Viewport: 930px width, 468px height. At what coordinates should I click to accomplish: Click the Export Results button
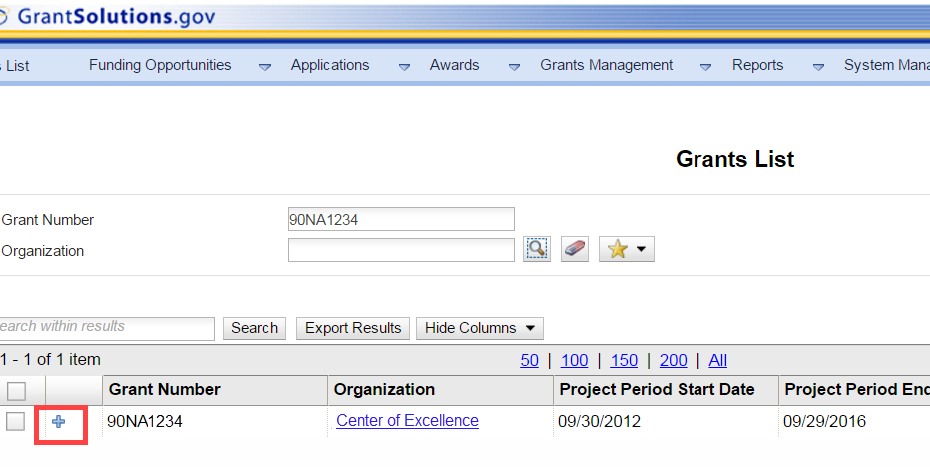(353, 328)
